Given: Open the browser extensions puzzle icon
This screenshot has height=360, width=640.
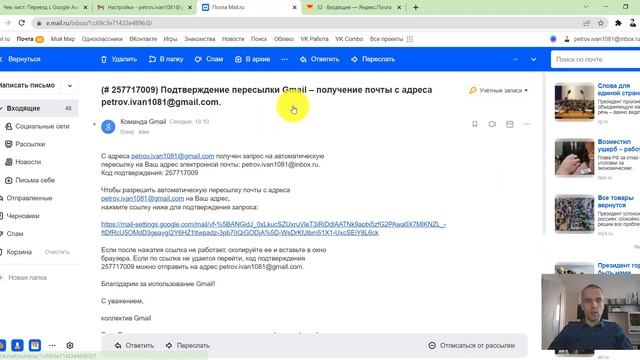Looking at the screenshot, I should point(618,23).
